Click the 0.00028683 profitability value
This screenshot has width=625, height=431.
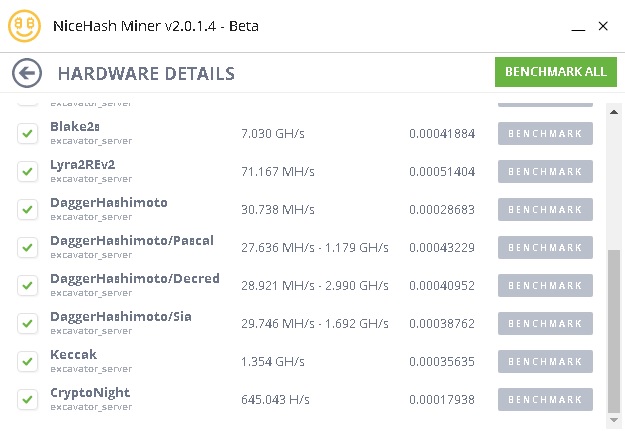tap(442, 210)
